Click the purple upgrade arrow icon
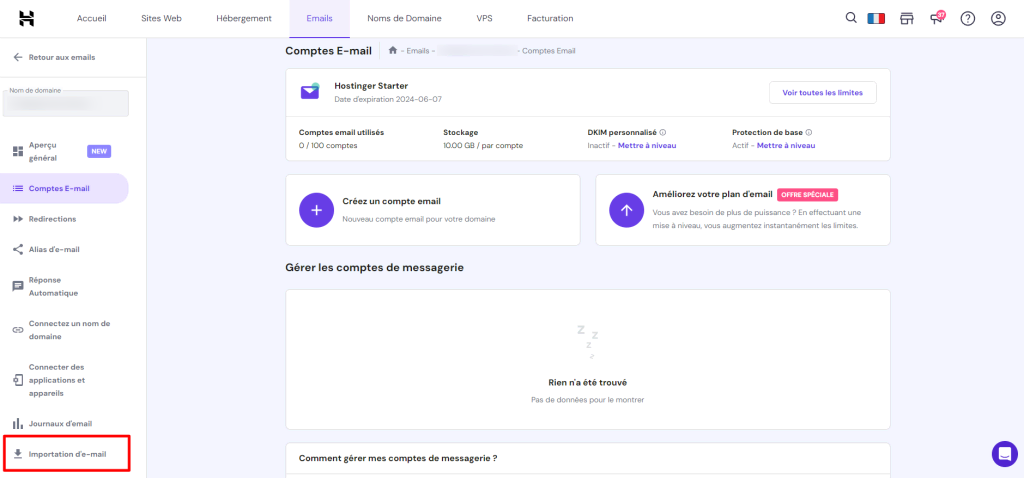The width and height of the screenshot is (1024, 478). click(626, 210)
